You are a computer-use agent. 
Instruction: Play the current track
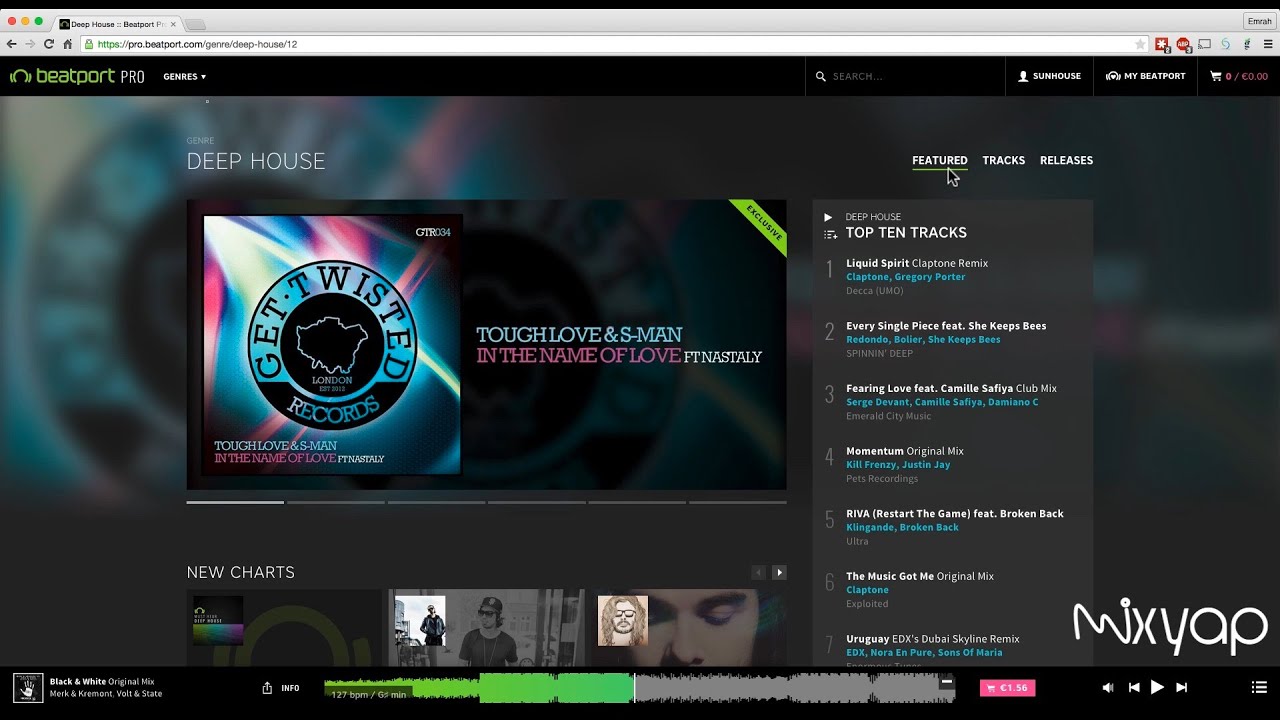(1157, 687)
